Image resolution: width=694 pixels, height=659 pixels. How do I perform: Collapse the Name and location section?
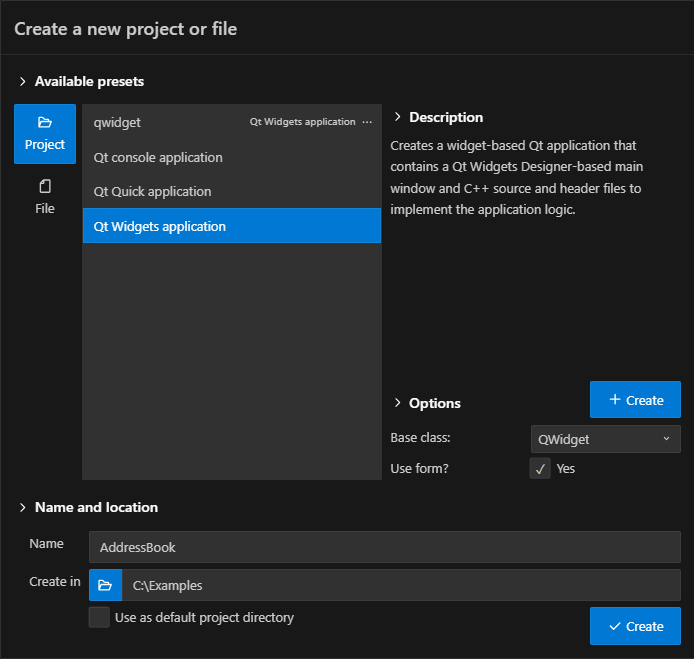pos(22,507)
